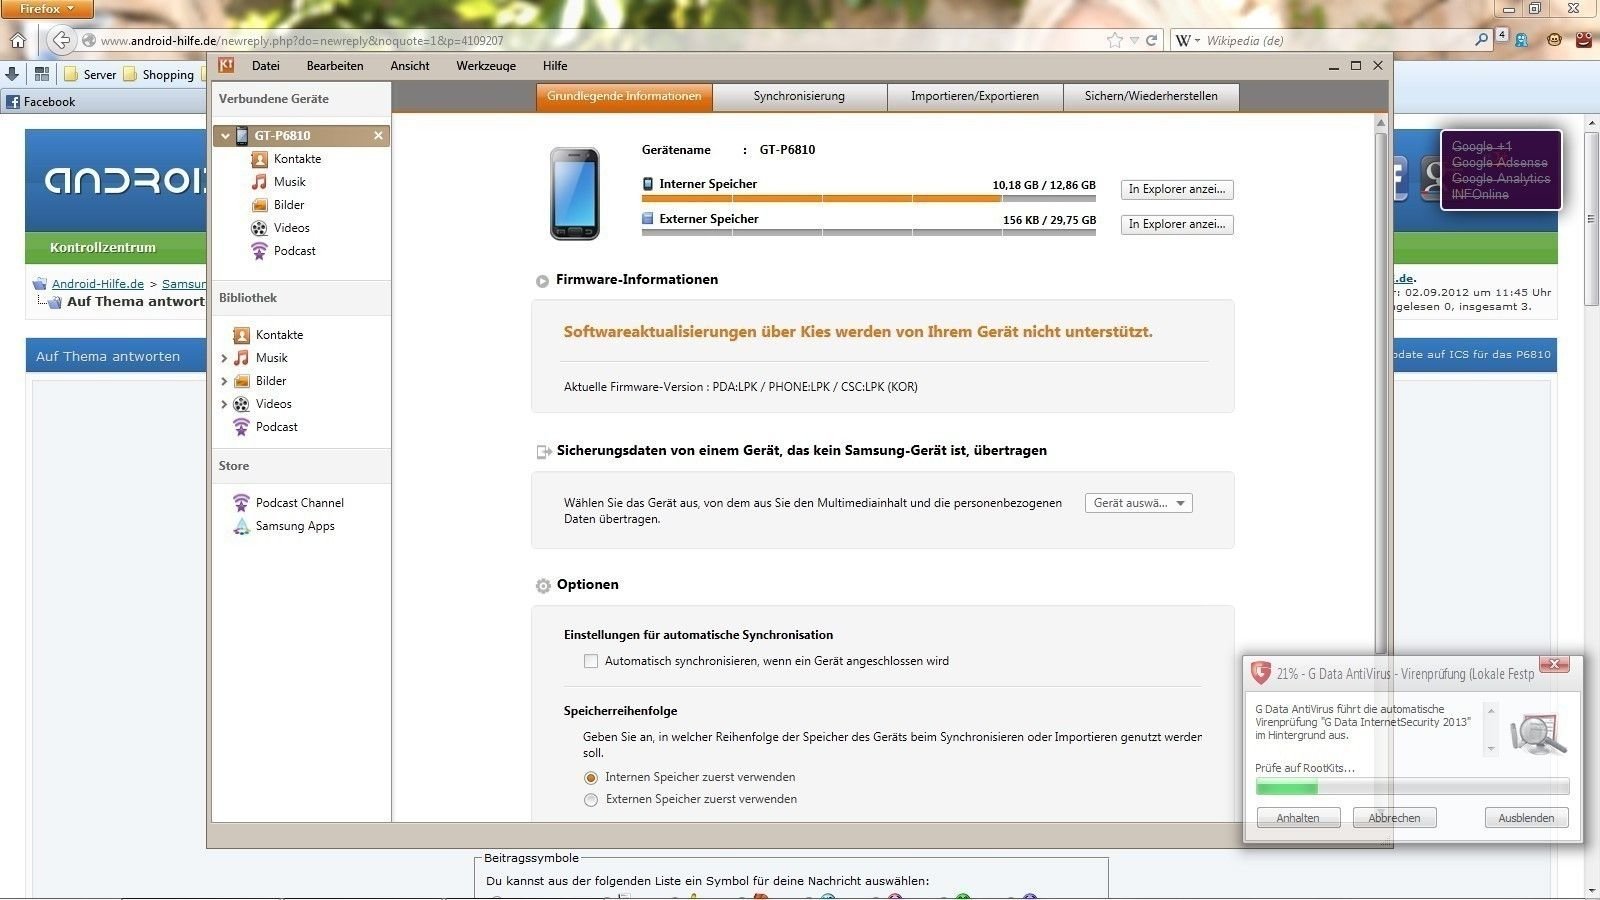Click the phone device image
This screenshot has height=900, width=1600.
575,194
